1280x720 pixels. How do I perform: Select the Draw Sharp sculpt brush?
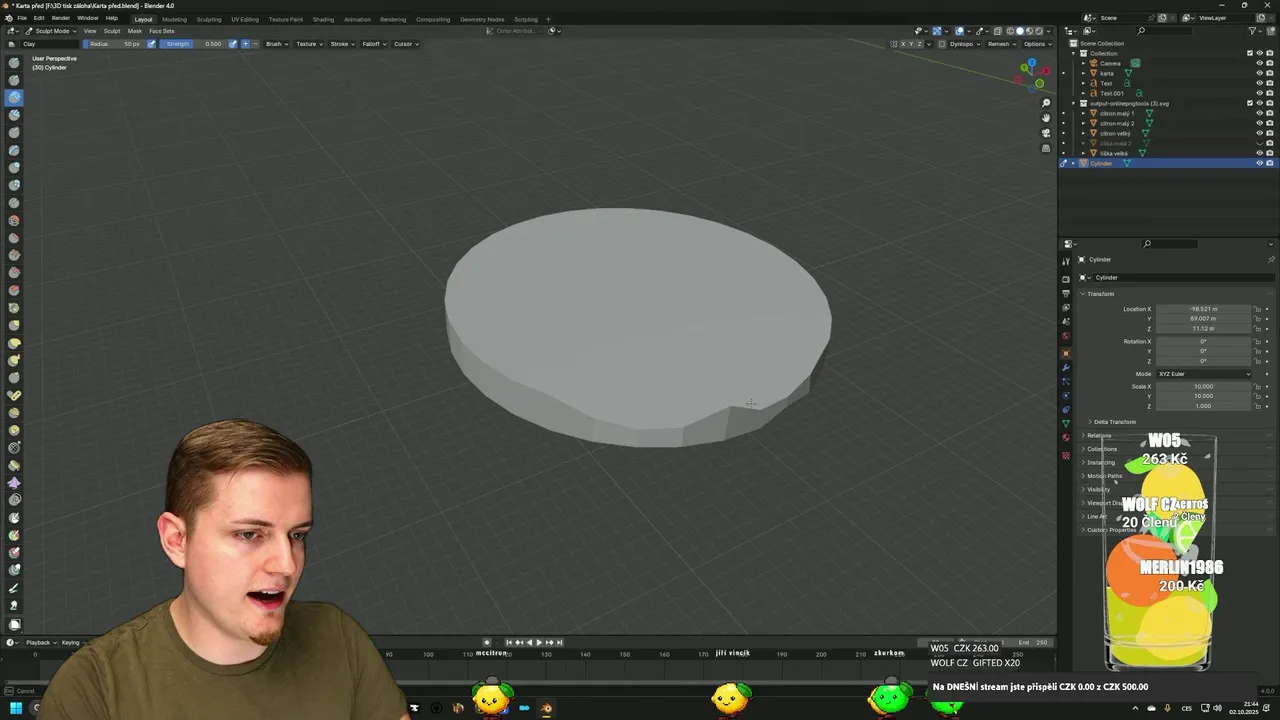(x=14, y=80)
